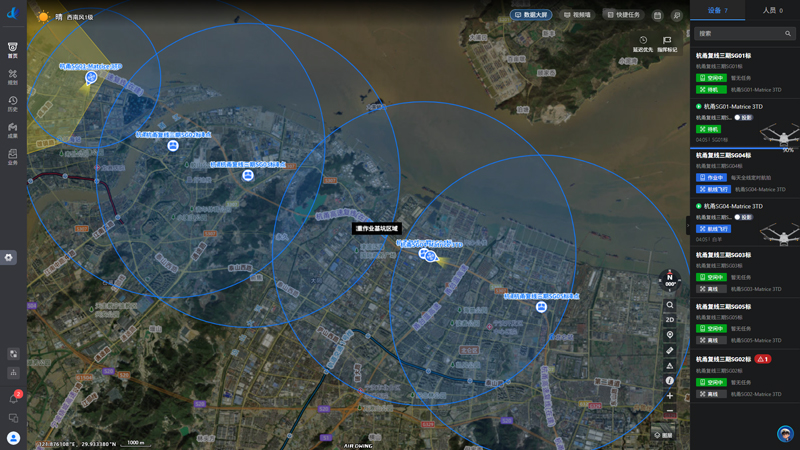Screen dimensions: 800x450
Task: Select the ruler measurement map tool
Action: [670, 350]
